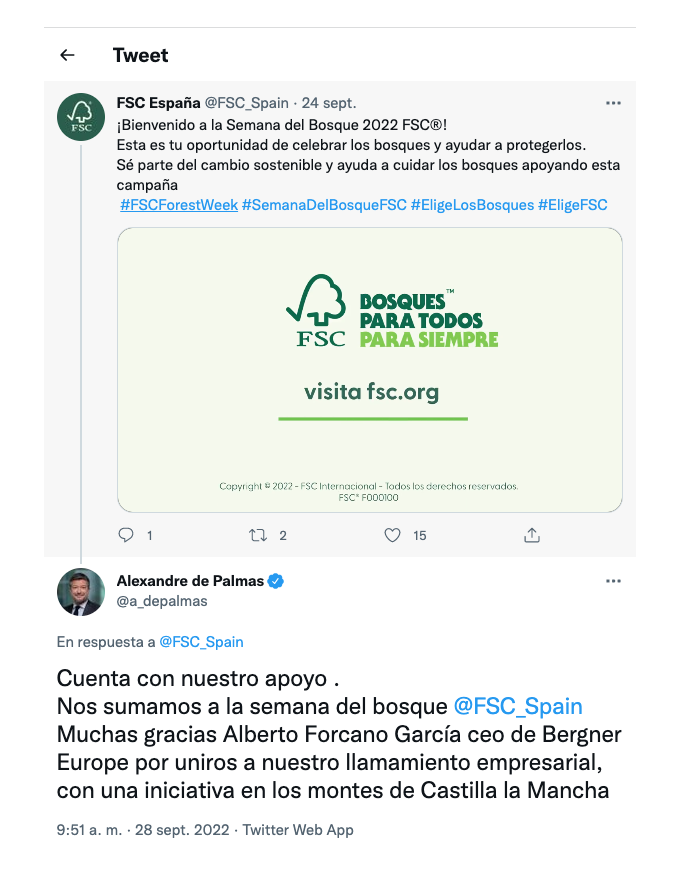Click the back arrow icon

pyautogui.click(x=68, y=55)
